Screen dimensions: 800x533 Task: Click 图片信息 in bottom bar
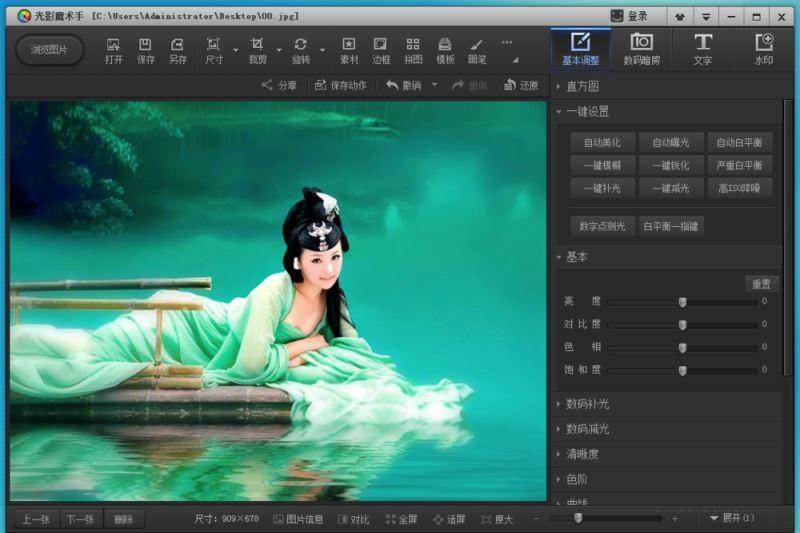pos(298,519)
